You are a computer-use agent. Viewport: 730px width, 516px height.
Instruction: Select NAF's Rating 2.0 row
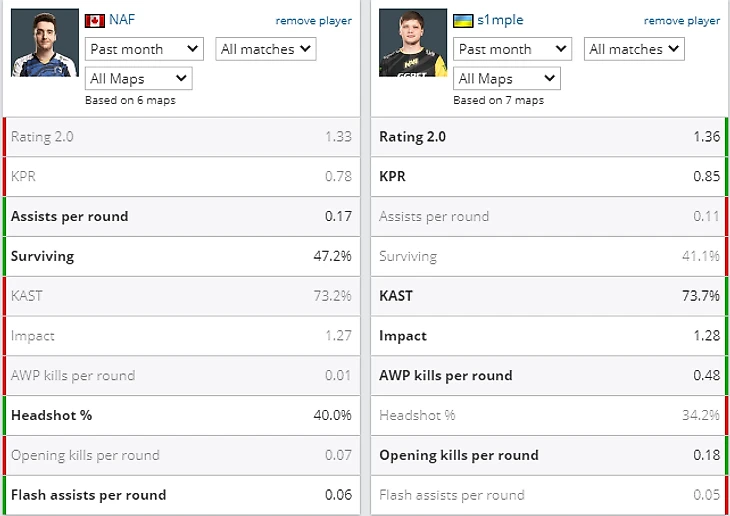(x=181, y=137)
